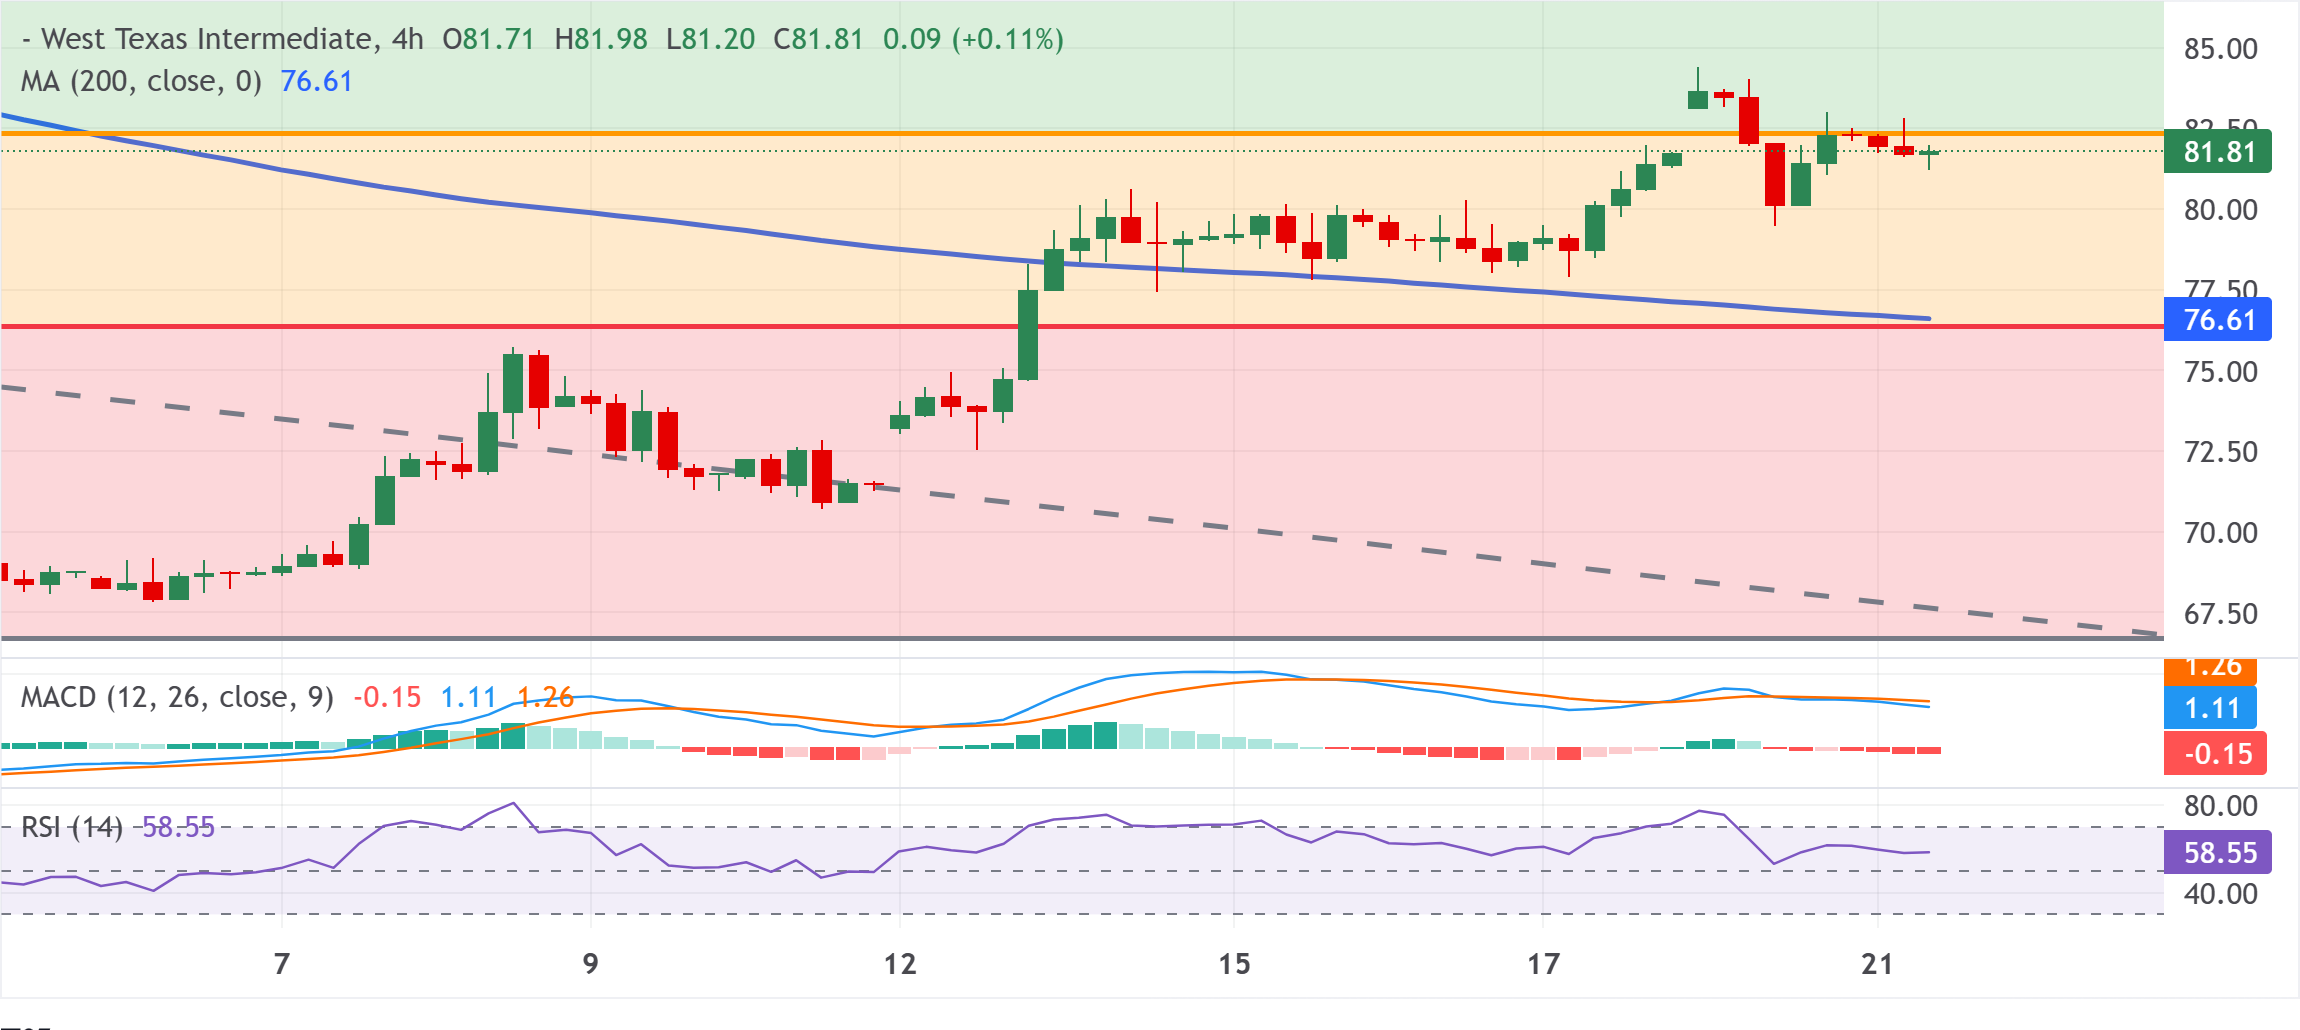Click the RSI 80.00 axis label

pyautogui.click(x=2220, y=806)
